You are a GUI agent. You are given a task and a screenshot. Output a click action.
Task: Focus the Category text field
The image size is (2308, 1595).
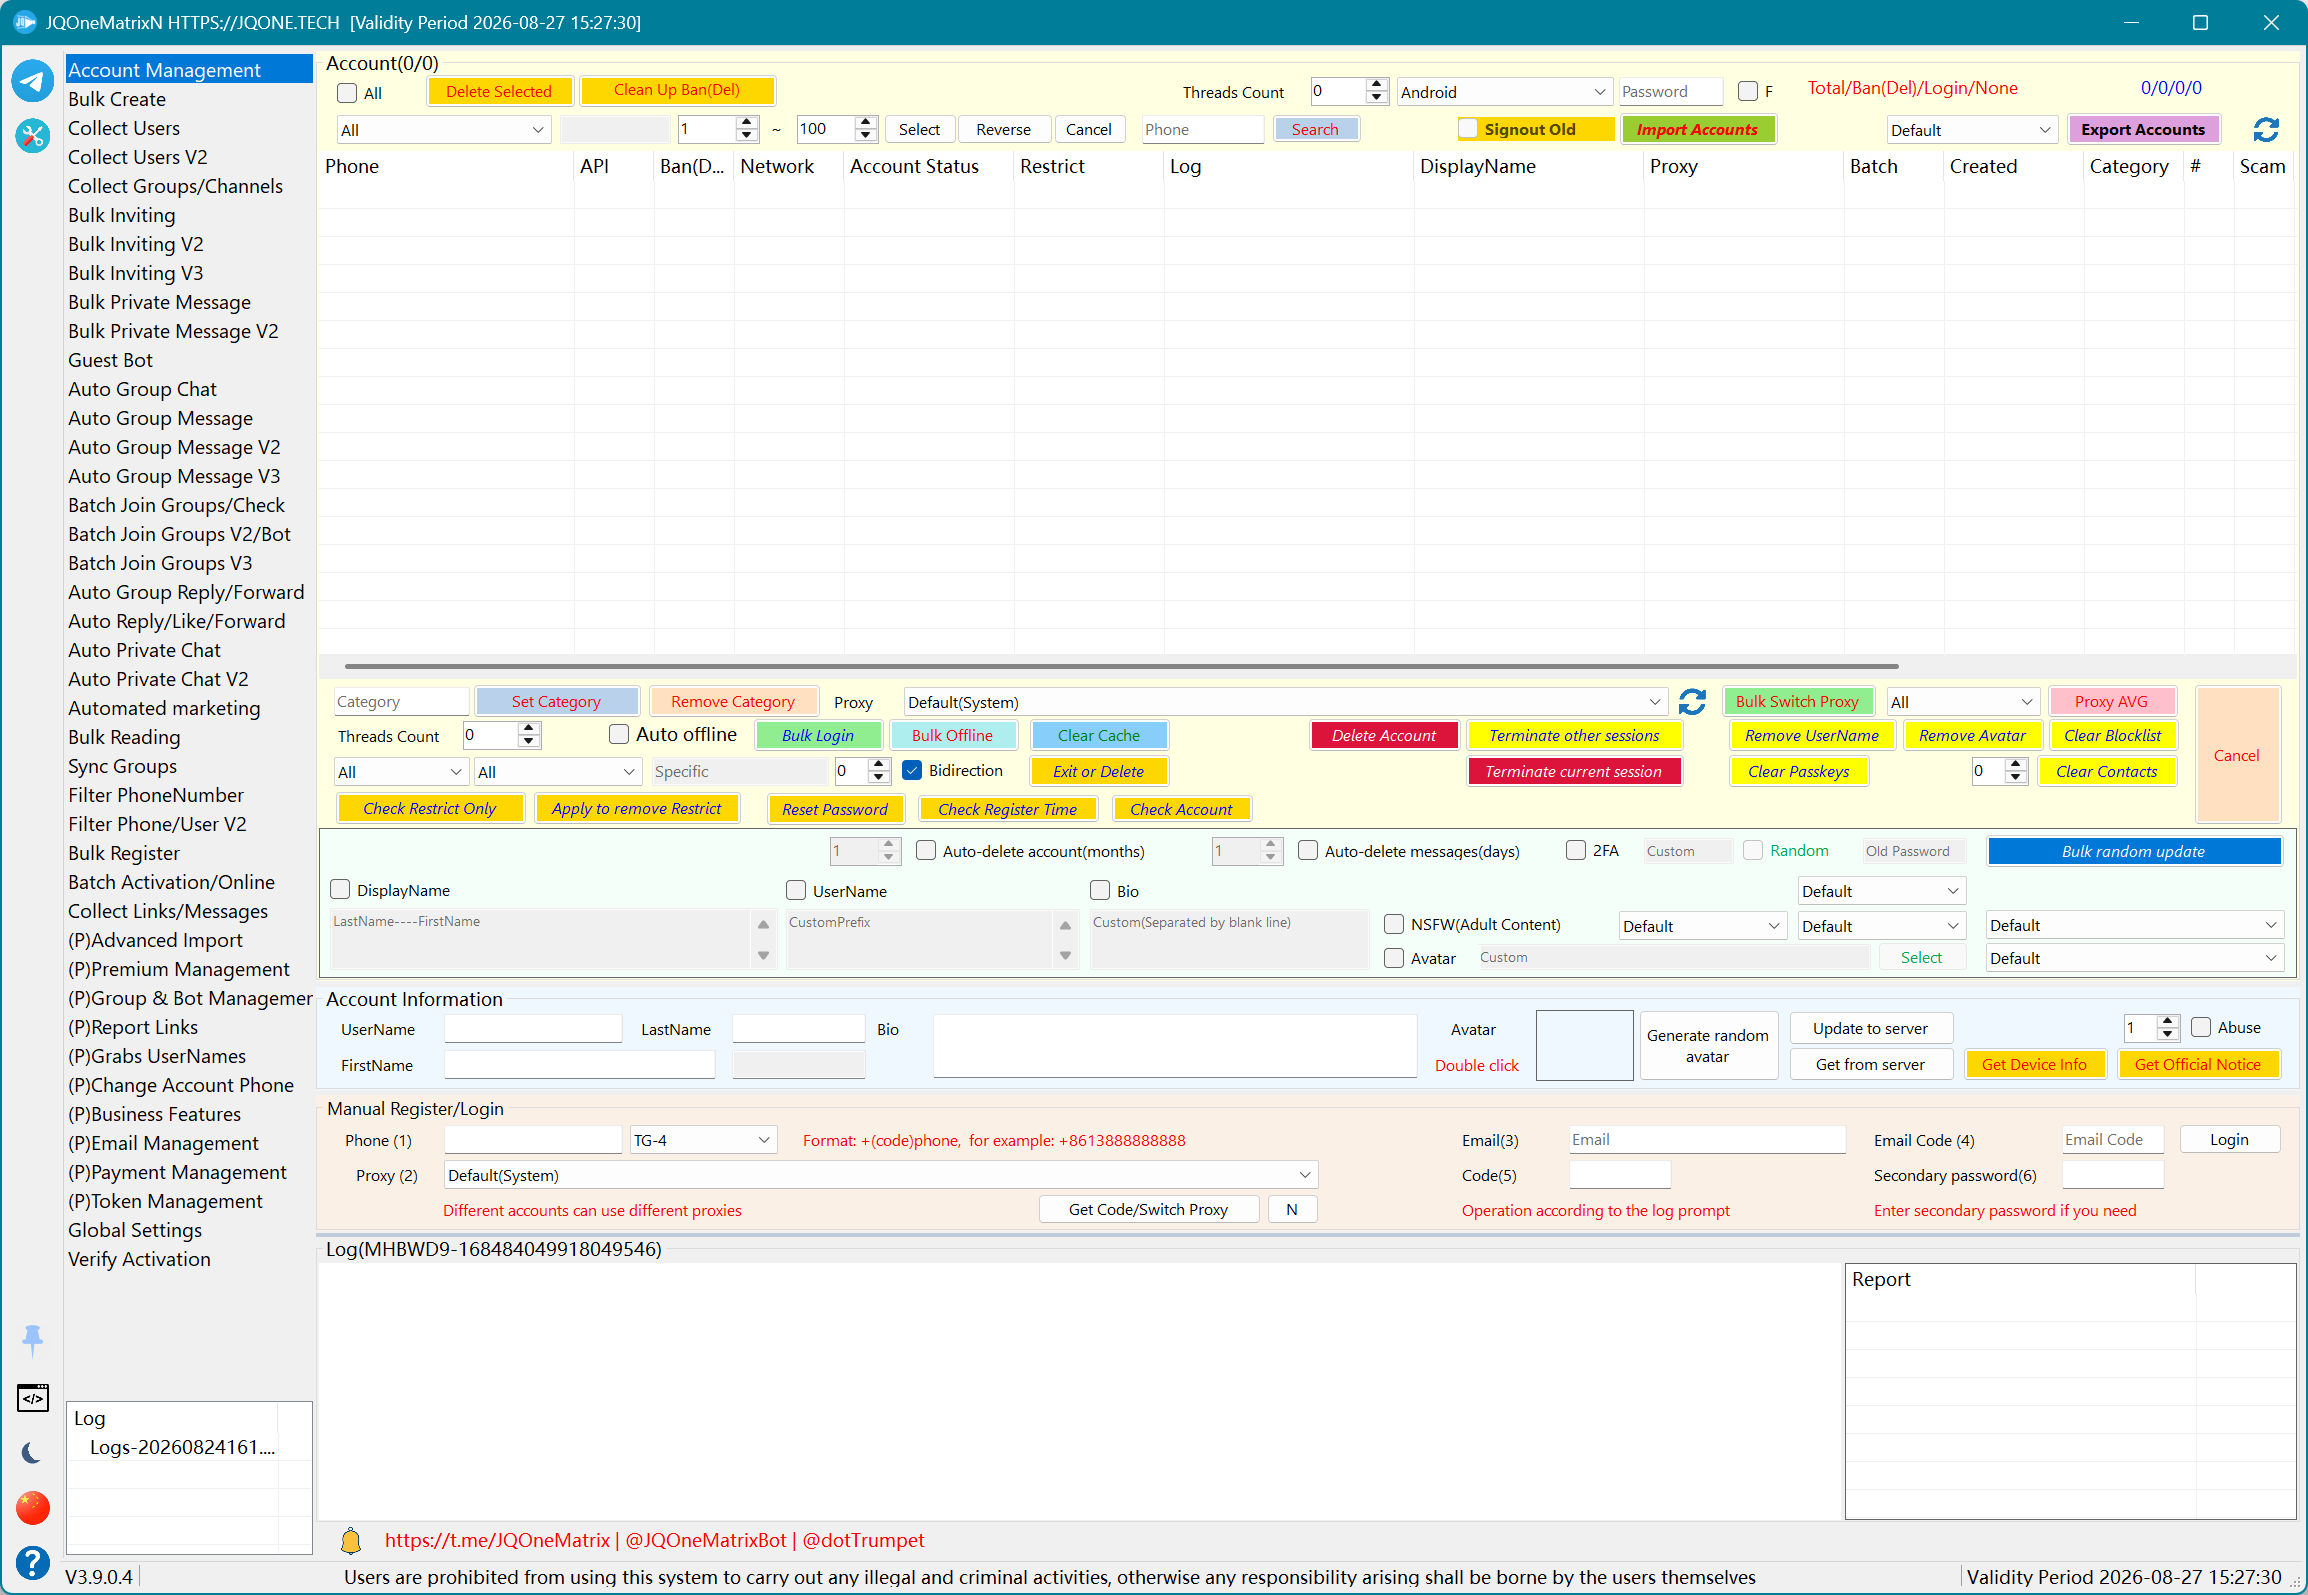coord(401,702)
